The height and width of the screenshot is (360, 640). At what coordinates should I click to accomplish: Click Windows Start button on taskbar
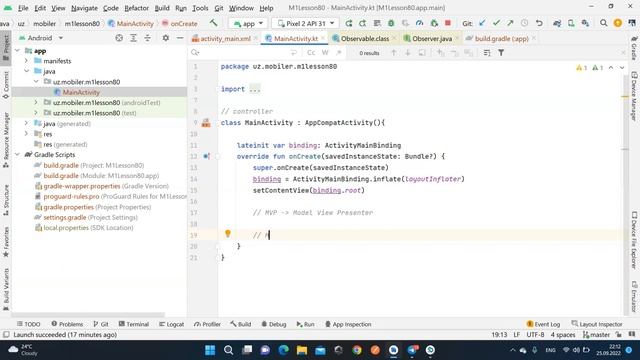[210, 350]
